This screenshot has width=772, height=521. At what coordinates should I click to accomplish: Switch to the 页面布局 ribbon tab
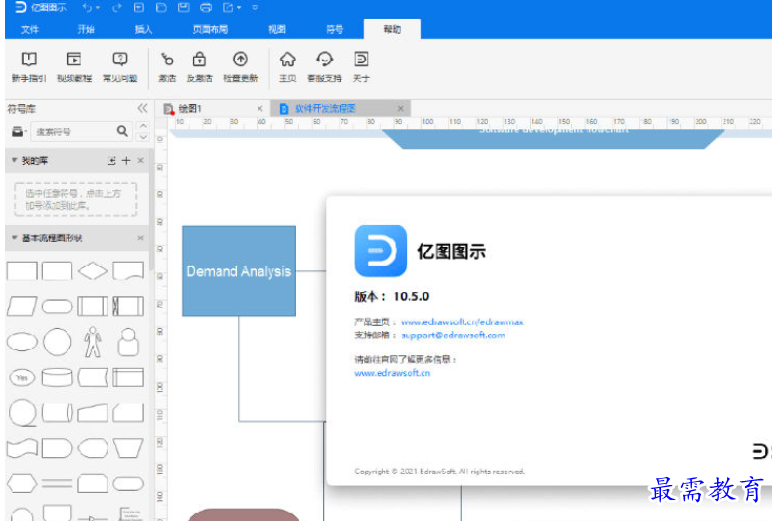click(210, 30)
